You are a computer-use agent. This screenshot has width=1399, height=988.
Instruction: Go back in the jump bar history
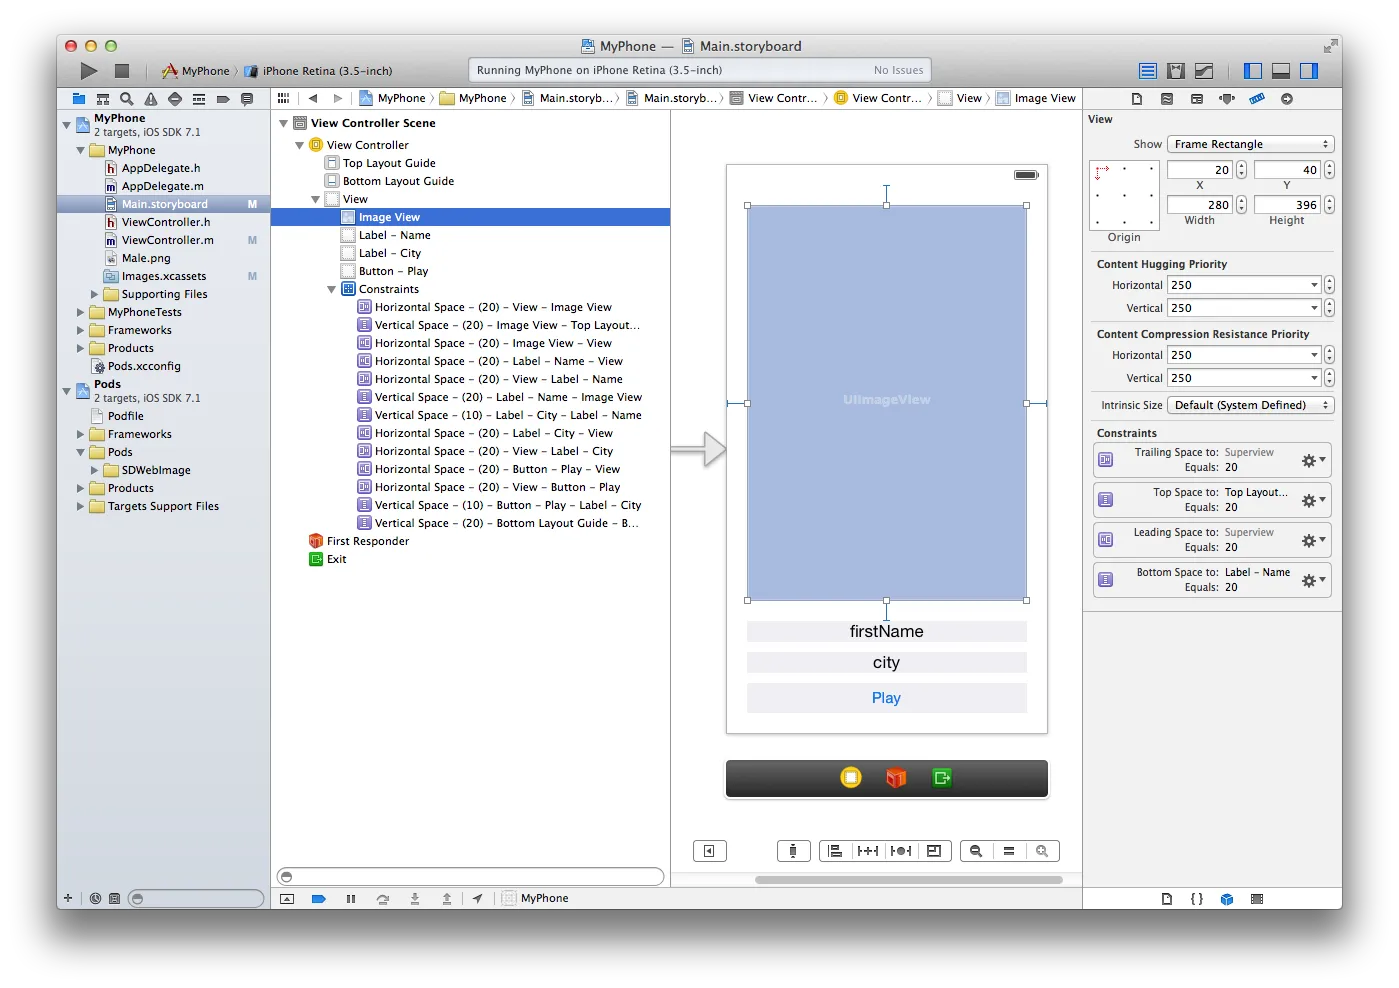click(x=313, y=98)
